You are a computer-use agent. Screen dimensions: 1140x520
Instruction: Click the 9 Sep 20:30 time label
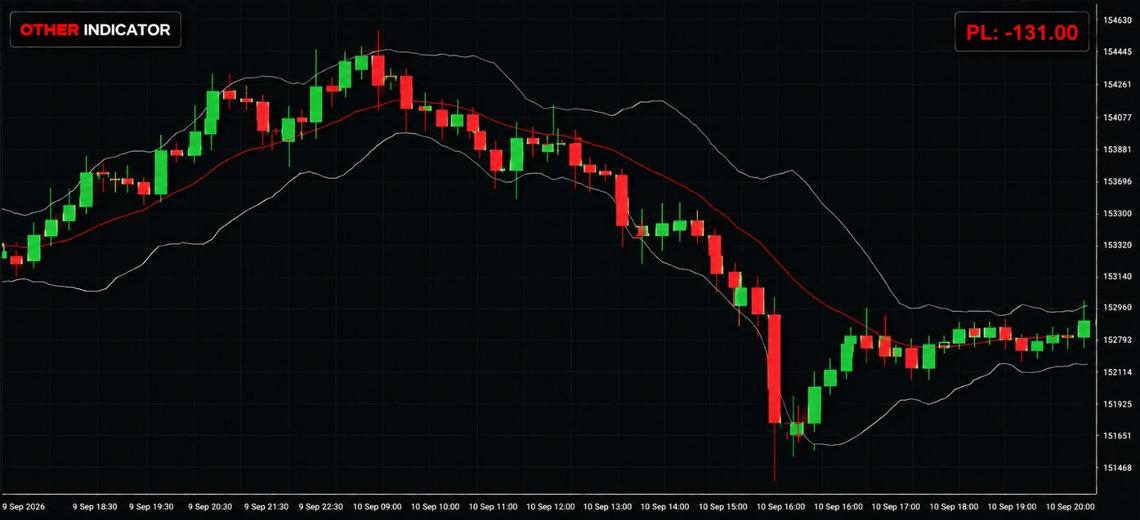pyautogui.click(x=210, y=506)
